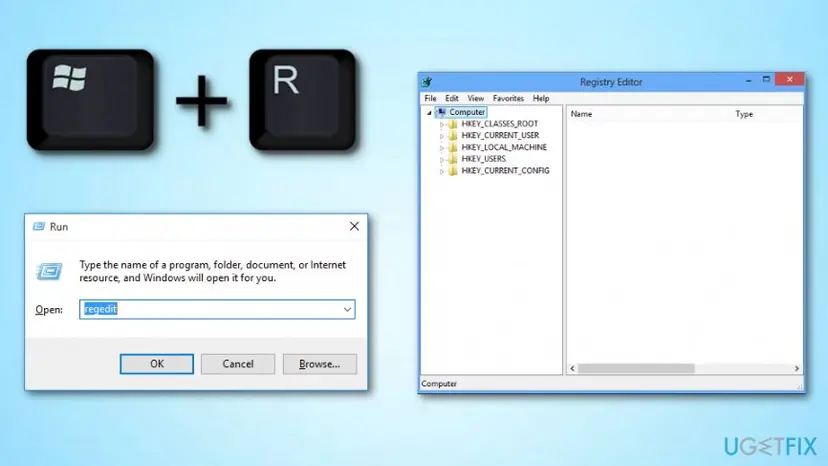The height and width of the screenshot is (466, 828).
Task: Click Cancel in the Run dialog
Action: point(238,364)
